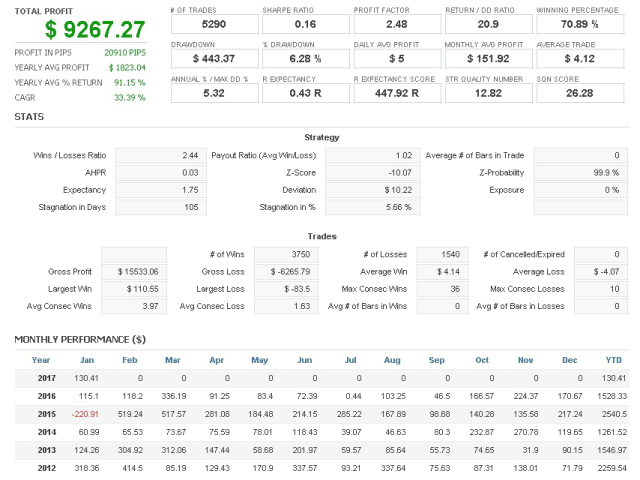Click the Year column header

pyautogui.click(x=41, y=360)
